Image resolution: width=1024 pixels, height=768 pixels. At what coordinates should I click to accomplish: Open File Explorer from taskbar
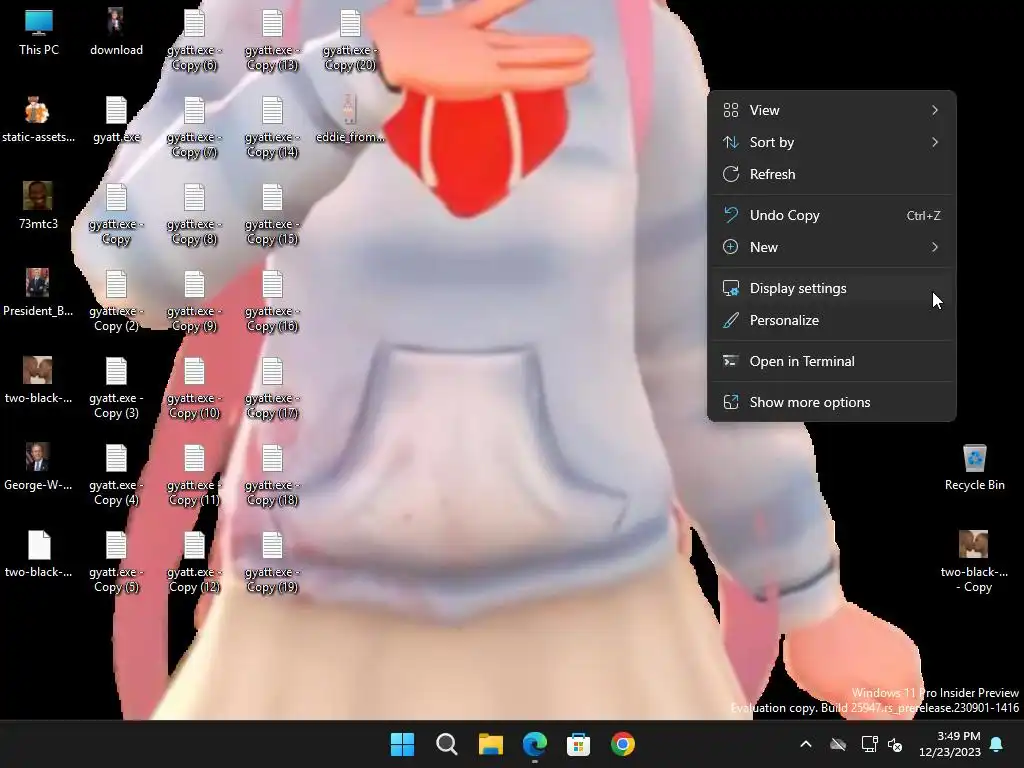[490, 744]
